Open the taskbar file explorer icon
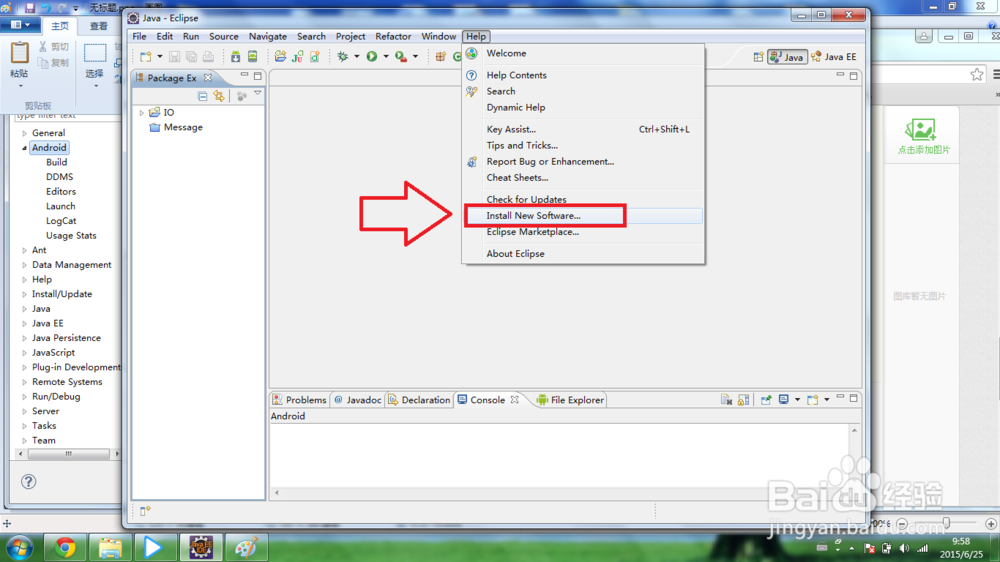 point(110,547)
